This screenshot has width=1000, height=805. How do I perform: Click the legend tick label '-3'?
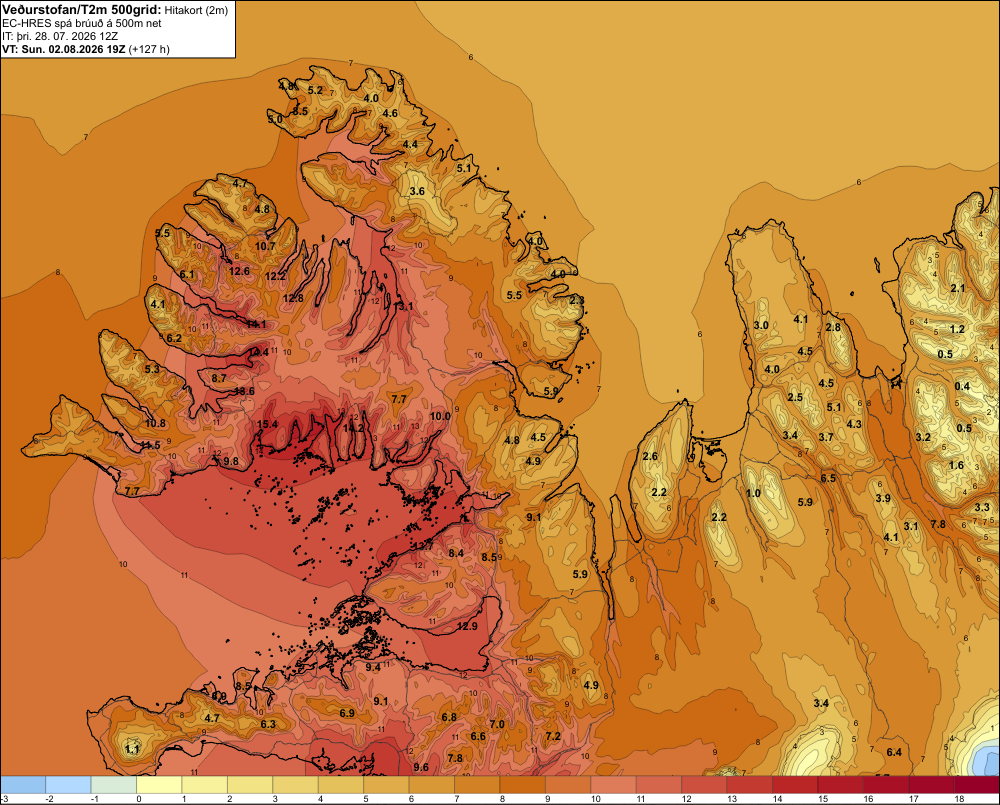click(x=4, y=799)
